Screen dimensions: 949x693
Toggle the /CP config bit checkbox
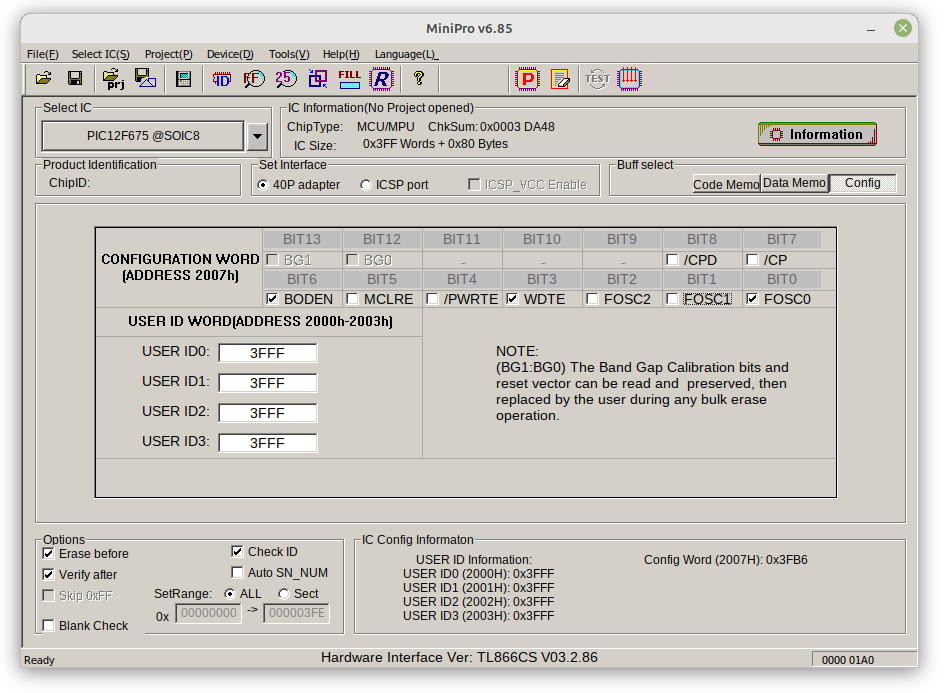point(752,260)
